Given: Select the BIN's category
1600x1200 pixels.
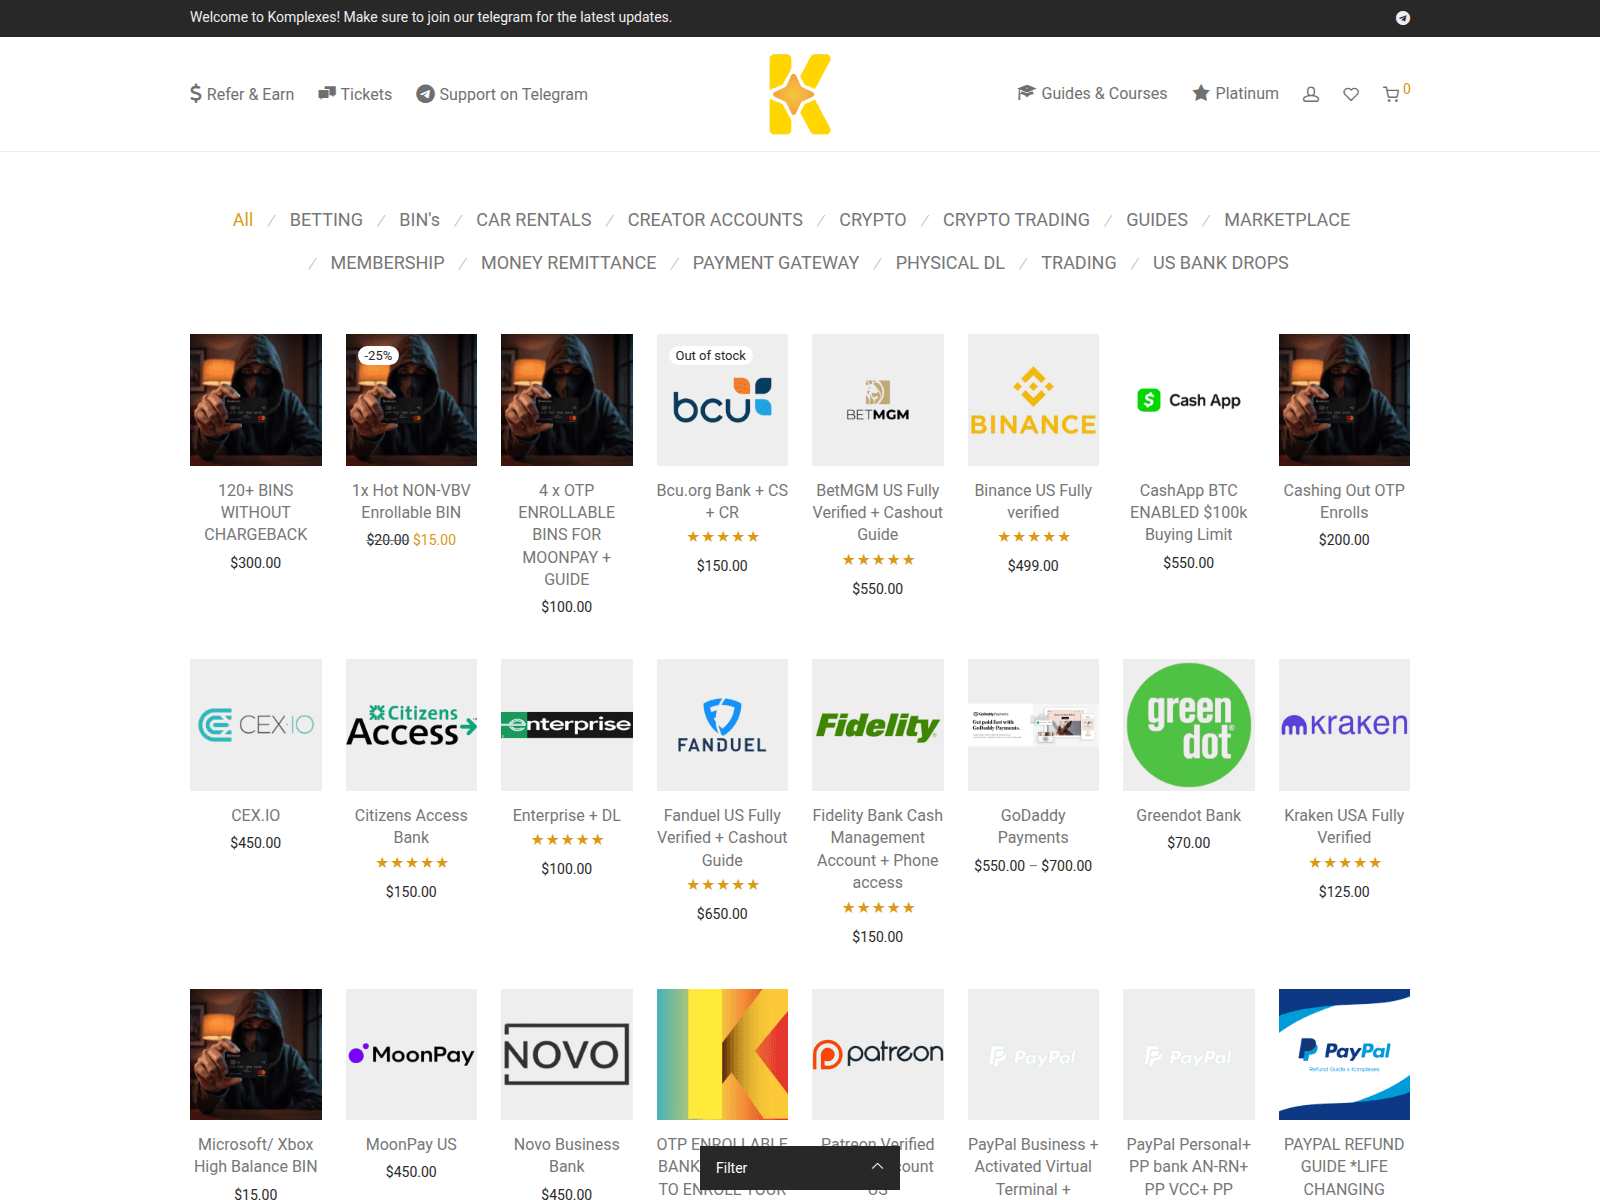Looking at the screenshot, I should 419,220.
